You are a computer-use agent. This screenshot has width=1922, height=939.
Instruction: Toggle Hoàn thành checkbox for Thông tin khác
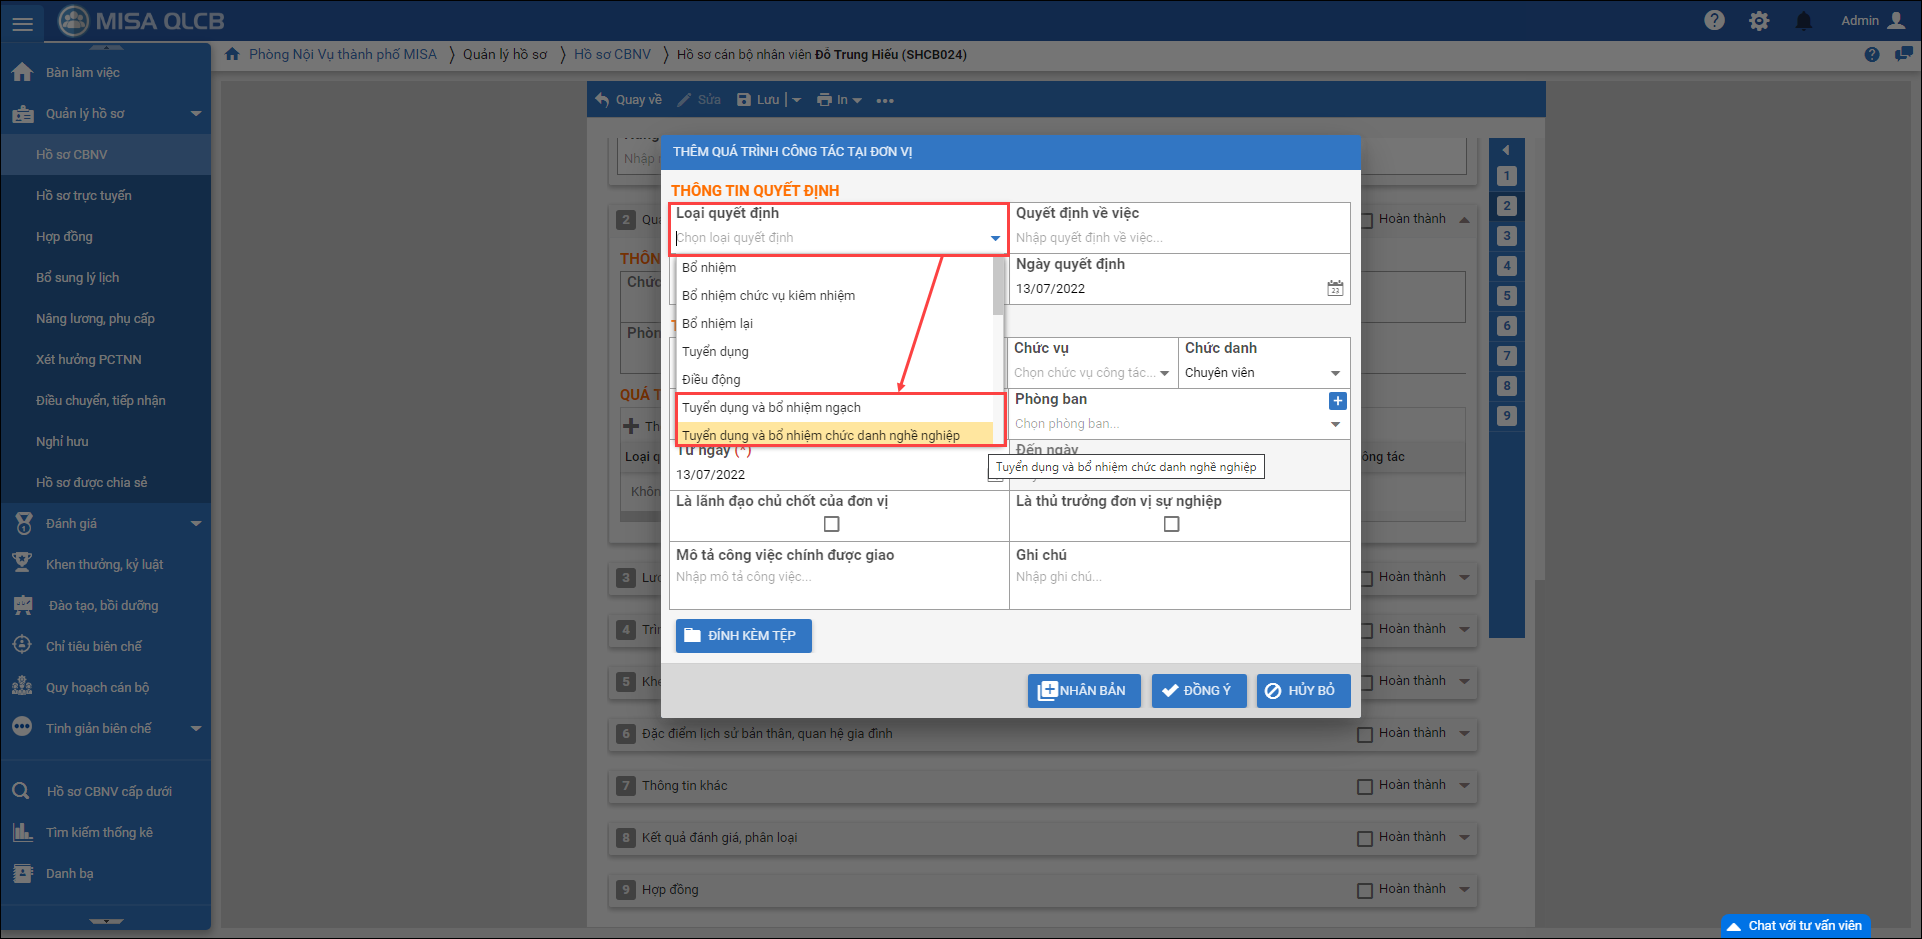pyautogui.click(x=1364, y=787)
